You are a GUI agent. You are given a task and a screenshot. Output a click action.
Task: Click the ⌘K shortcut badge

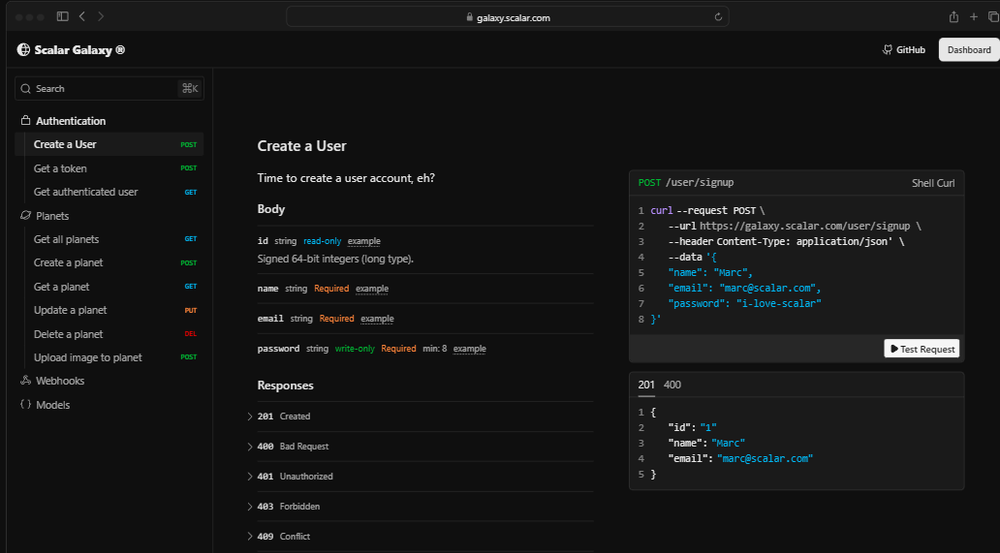[189, 89]
